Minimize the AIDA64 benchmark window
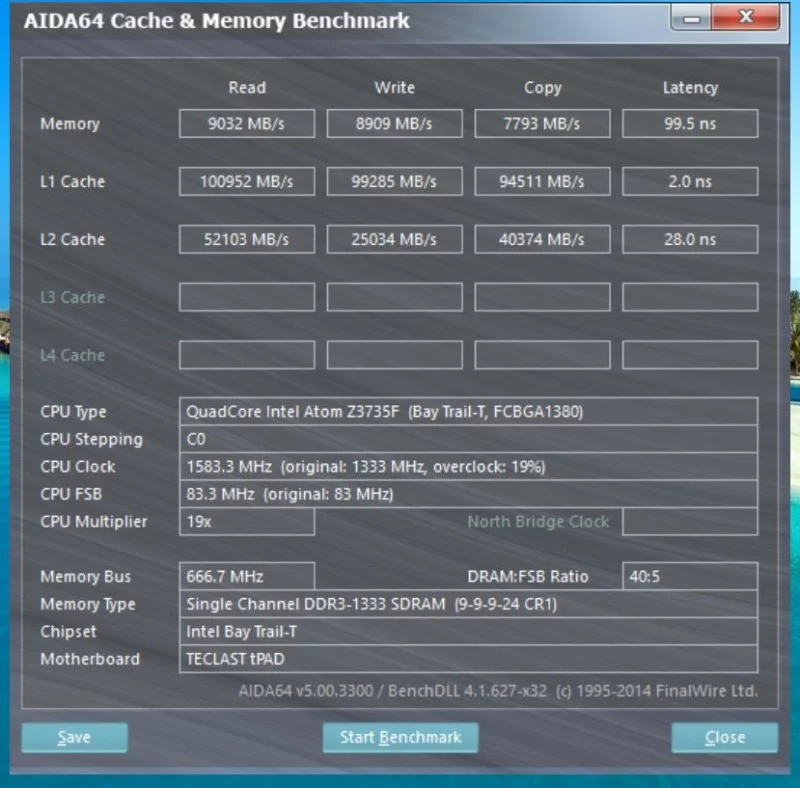This screenshot has width=800, height=788. [691, 18]
